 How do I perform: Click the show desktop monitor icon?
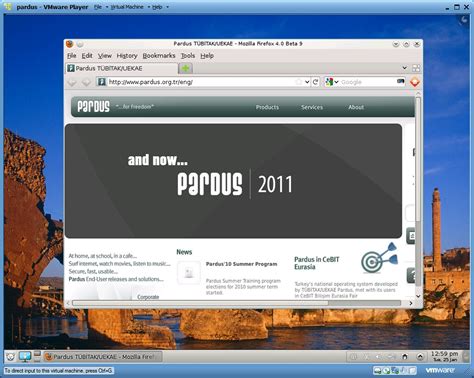(x=25, y=356)
